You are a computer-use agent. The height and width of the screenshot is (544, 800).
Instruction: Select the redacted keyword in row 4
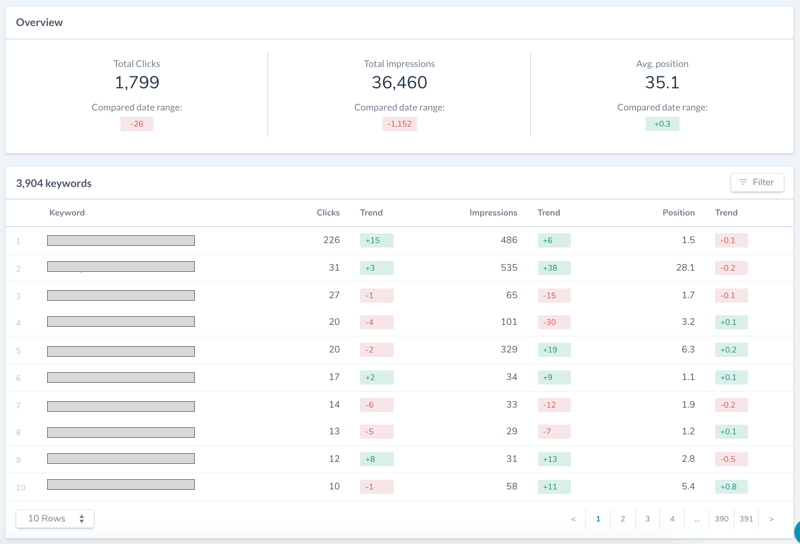(x=121, y=322)
